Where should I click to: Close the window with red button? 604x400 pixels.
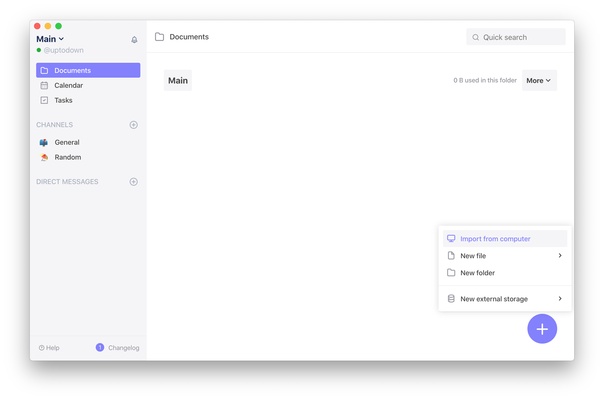coord(37,26)
